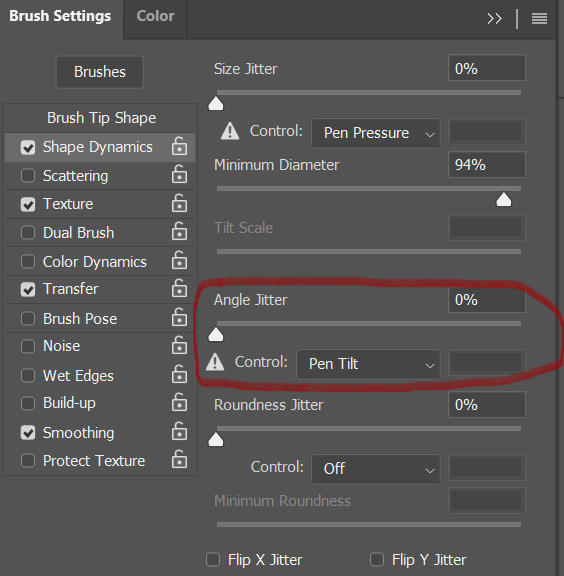
Task: Click the lock next to Transfer
Action: (x=179, y=288)
